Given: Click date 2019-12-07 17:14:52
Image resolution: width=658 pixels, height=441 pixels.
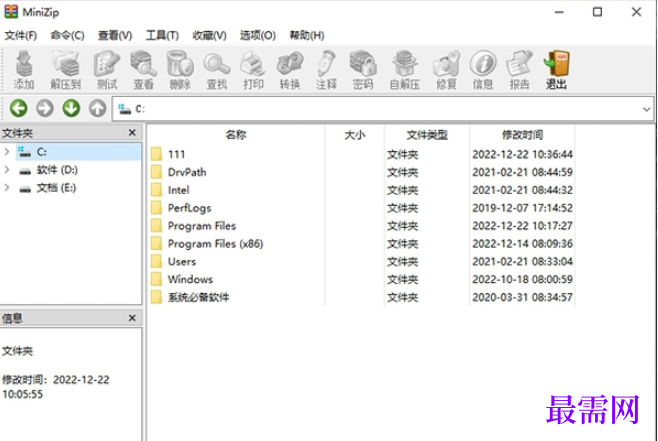Looking at the screenshot, I should coord(522,208).
